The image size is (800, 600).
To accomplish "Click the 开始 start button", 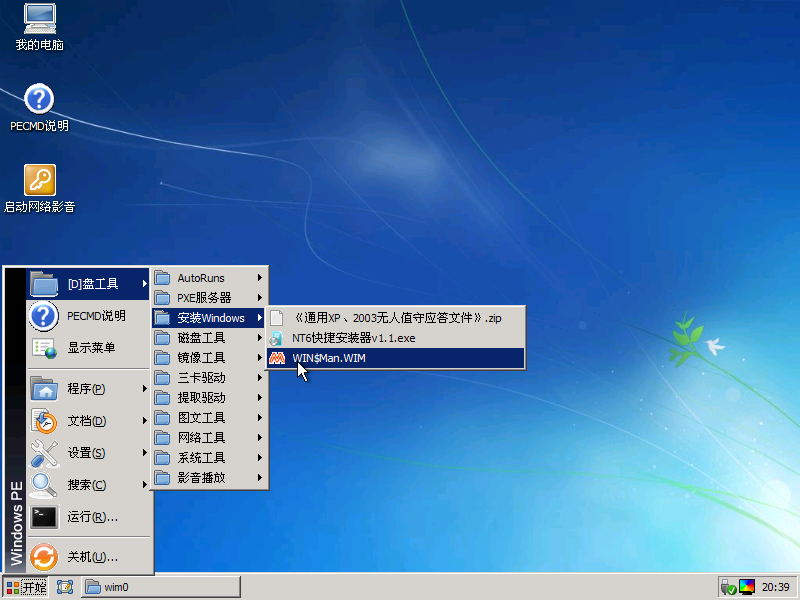I will tap(26, 587).
